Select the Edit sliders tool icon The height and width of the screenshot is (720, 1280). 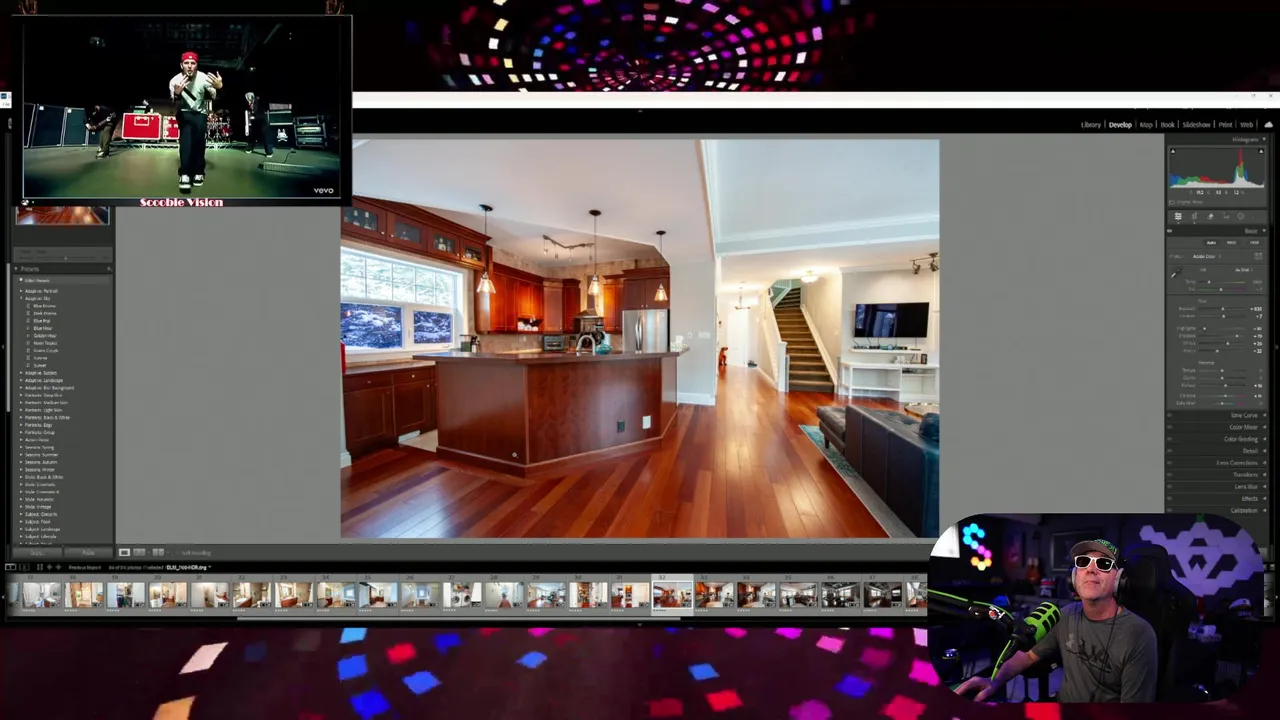(1178, 216)
